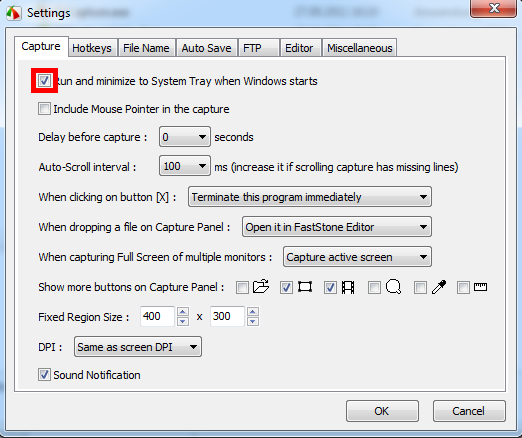Viewport: 522px width, 438px height.
Task: Confirm settings with the OK button
Action: (x=382, y=411)
